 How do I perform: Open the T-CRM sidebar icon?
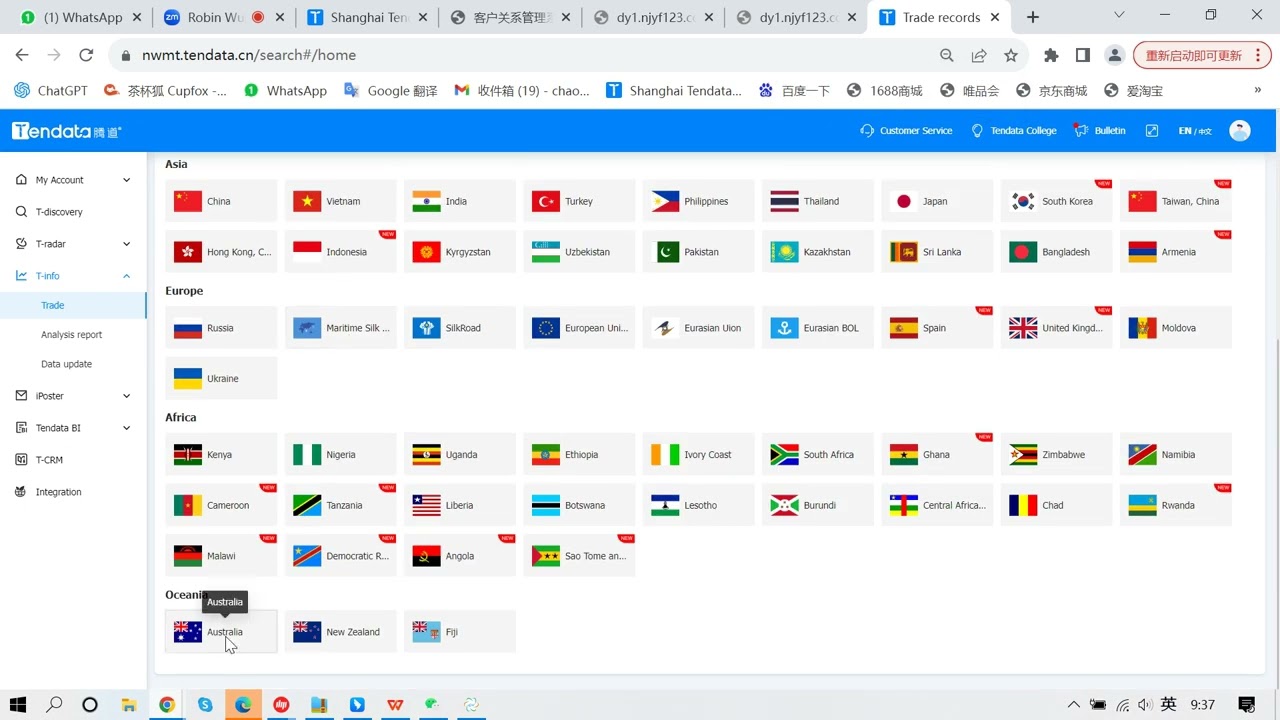click(21, 460)
